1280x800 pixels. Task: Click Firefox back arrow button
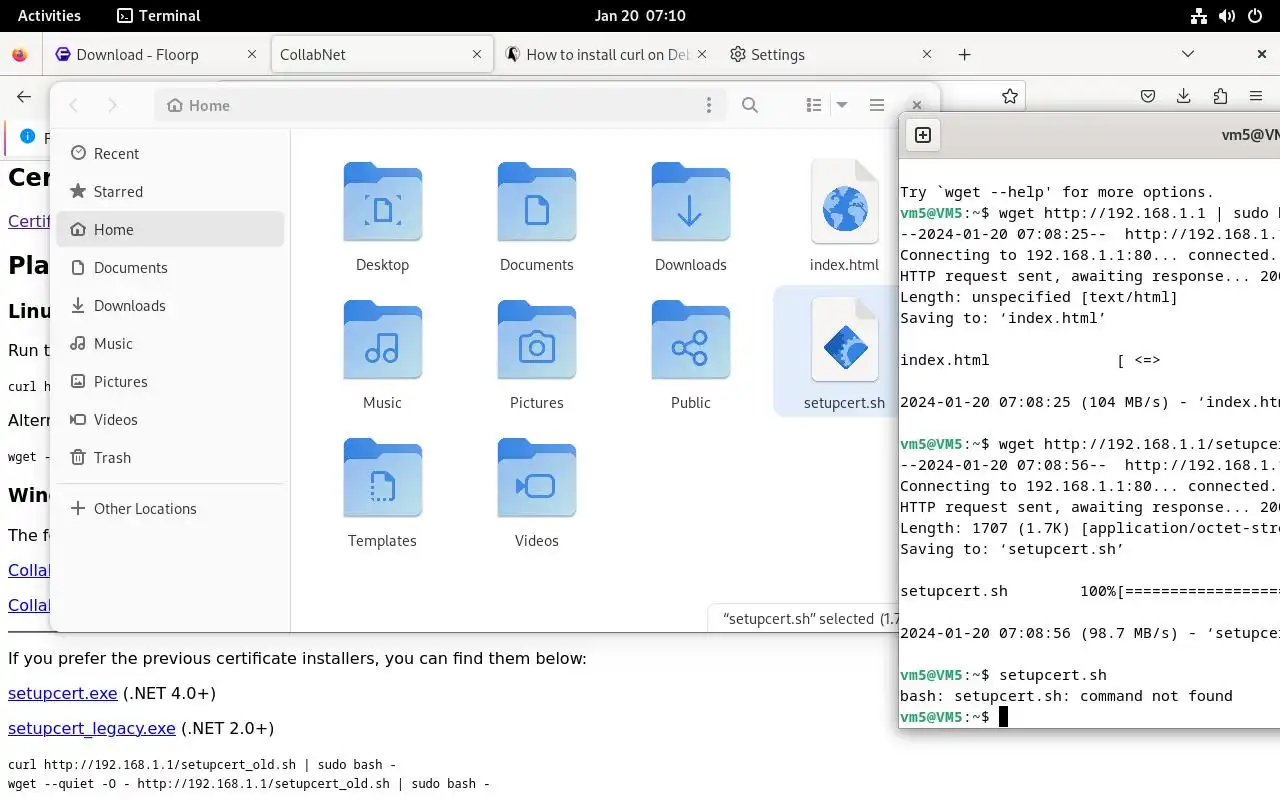(24, 96)
